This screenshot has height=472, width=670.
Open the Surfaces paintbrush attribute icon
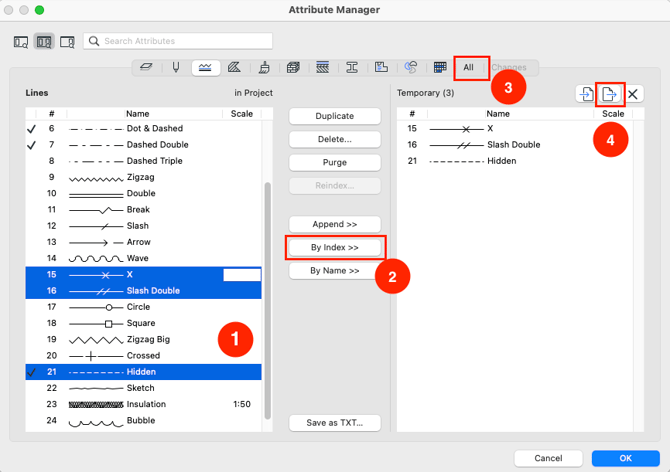point(263,68)
